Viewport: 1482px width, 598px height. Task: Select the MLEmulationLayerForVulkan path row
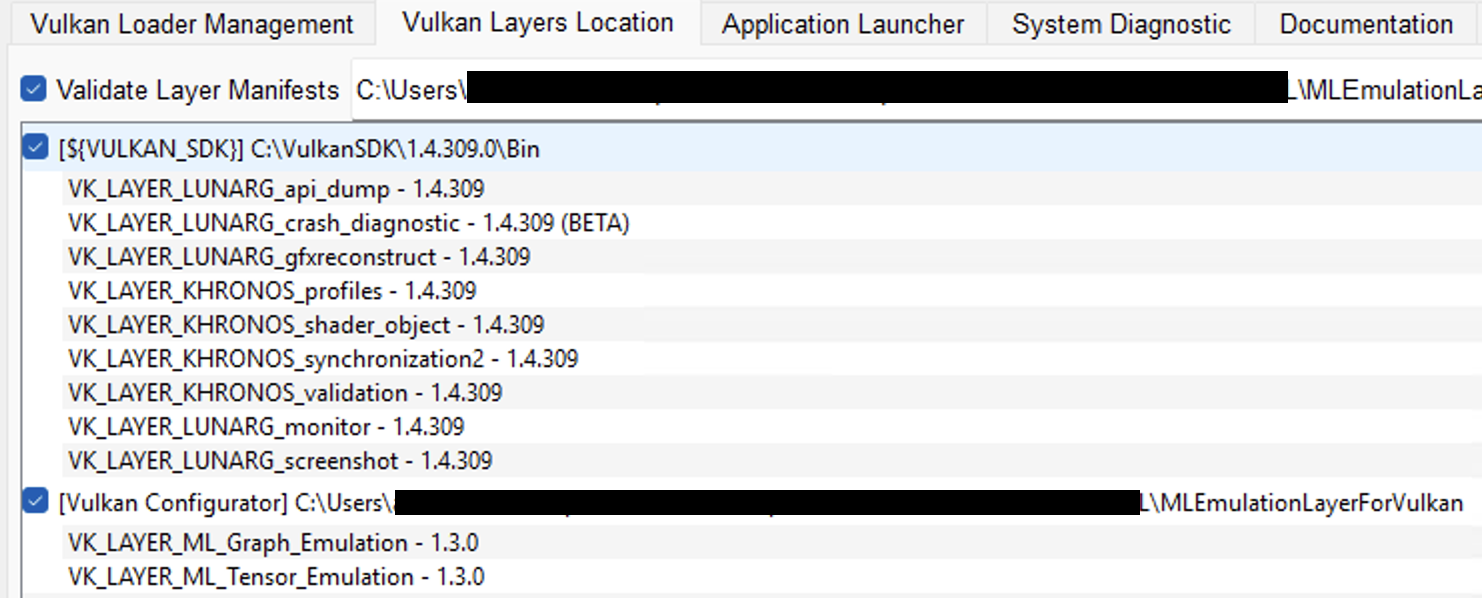click(750, 502)
